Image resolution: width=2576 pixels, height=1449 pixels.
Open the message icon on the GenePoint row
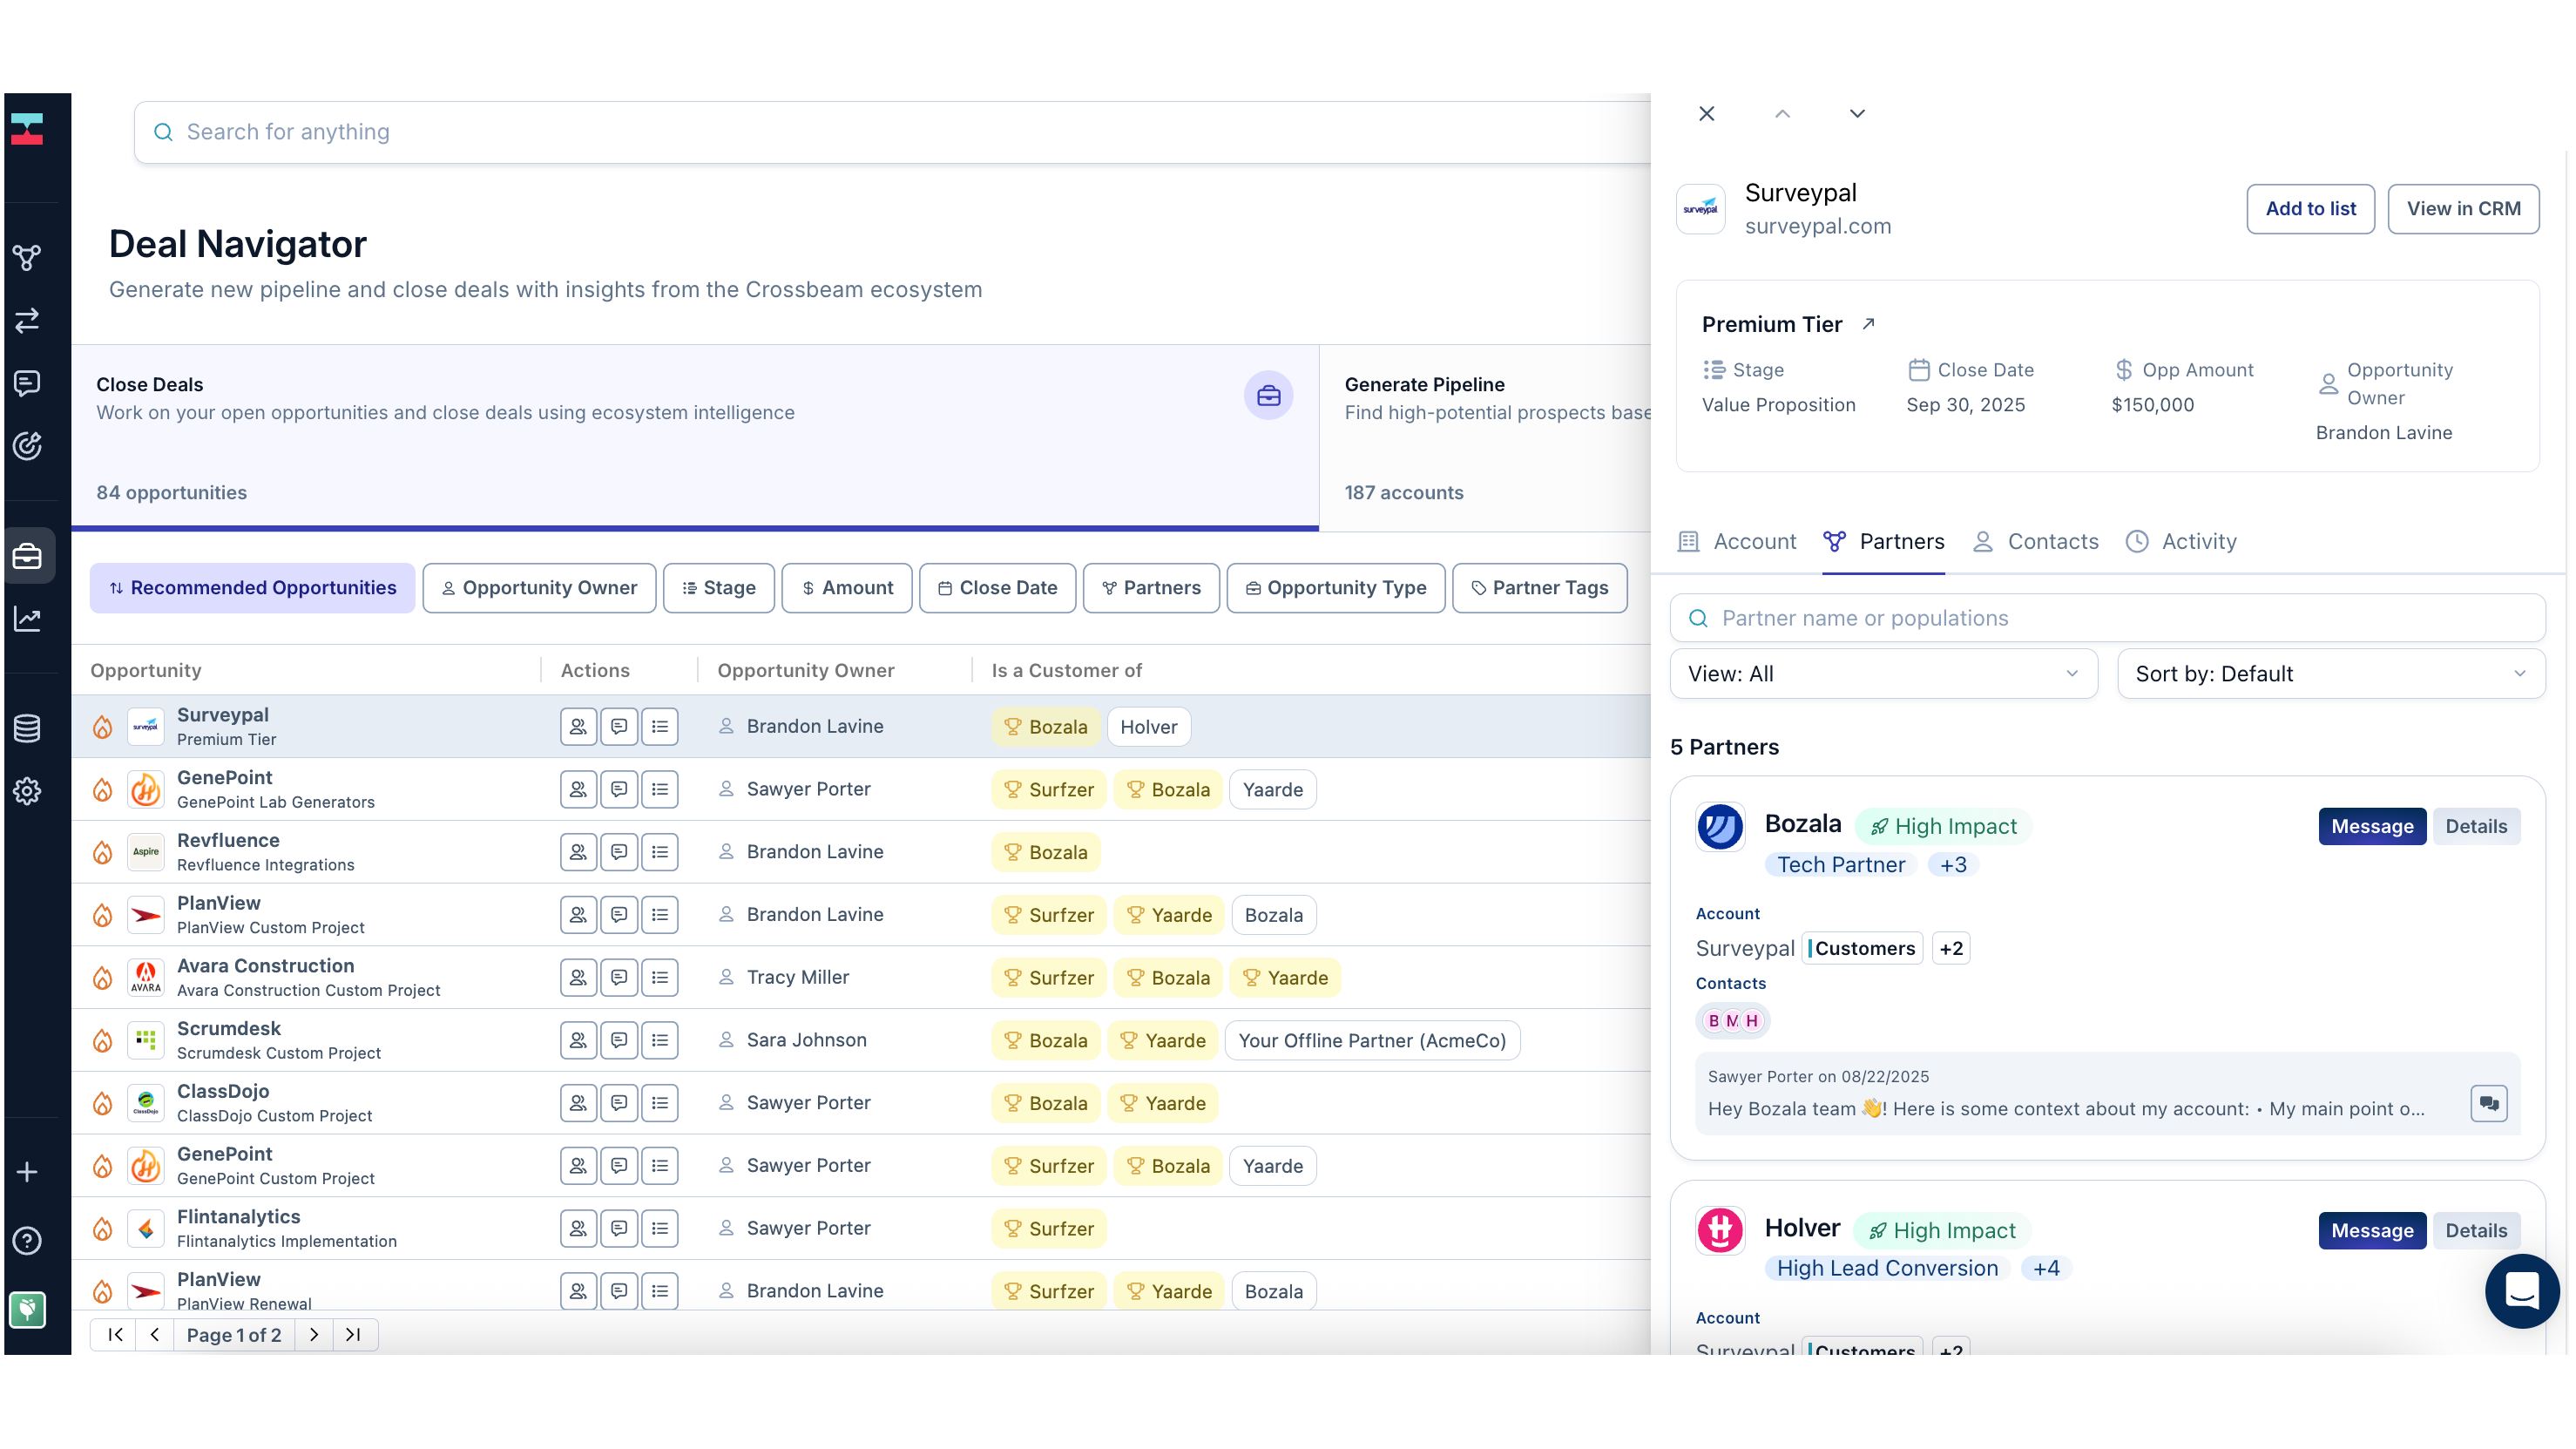[x=619, y=789]
